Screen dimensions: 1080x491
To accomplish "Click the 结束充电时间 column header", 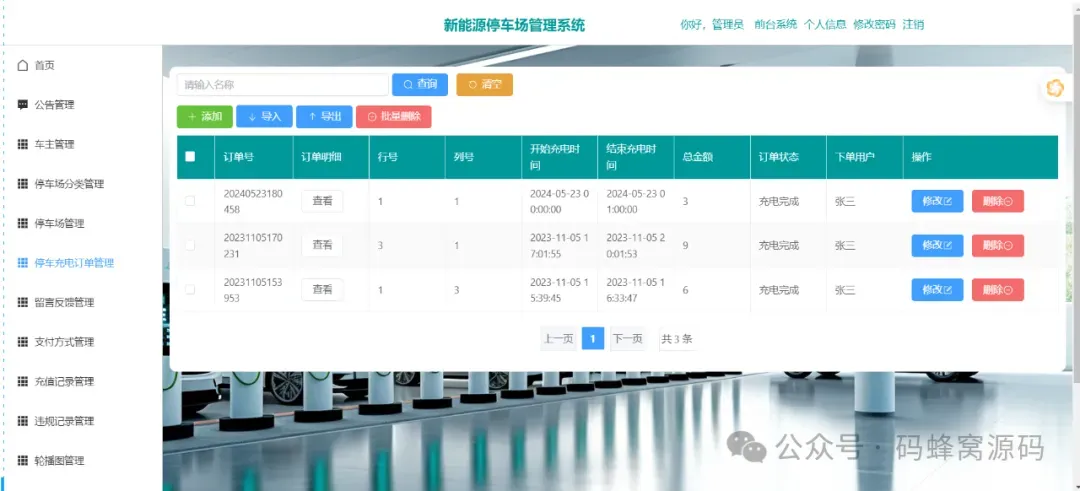I will pyautogui.click(x=634, y=157).
